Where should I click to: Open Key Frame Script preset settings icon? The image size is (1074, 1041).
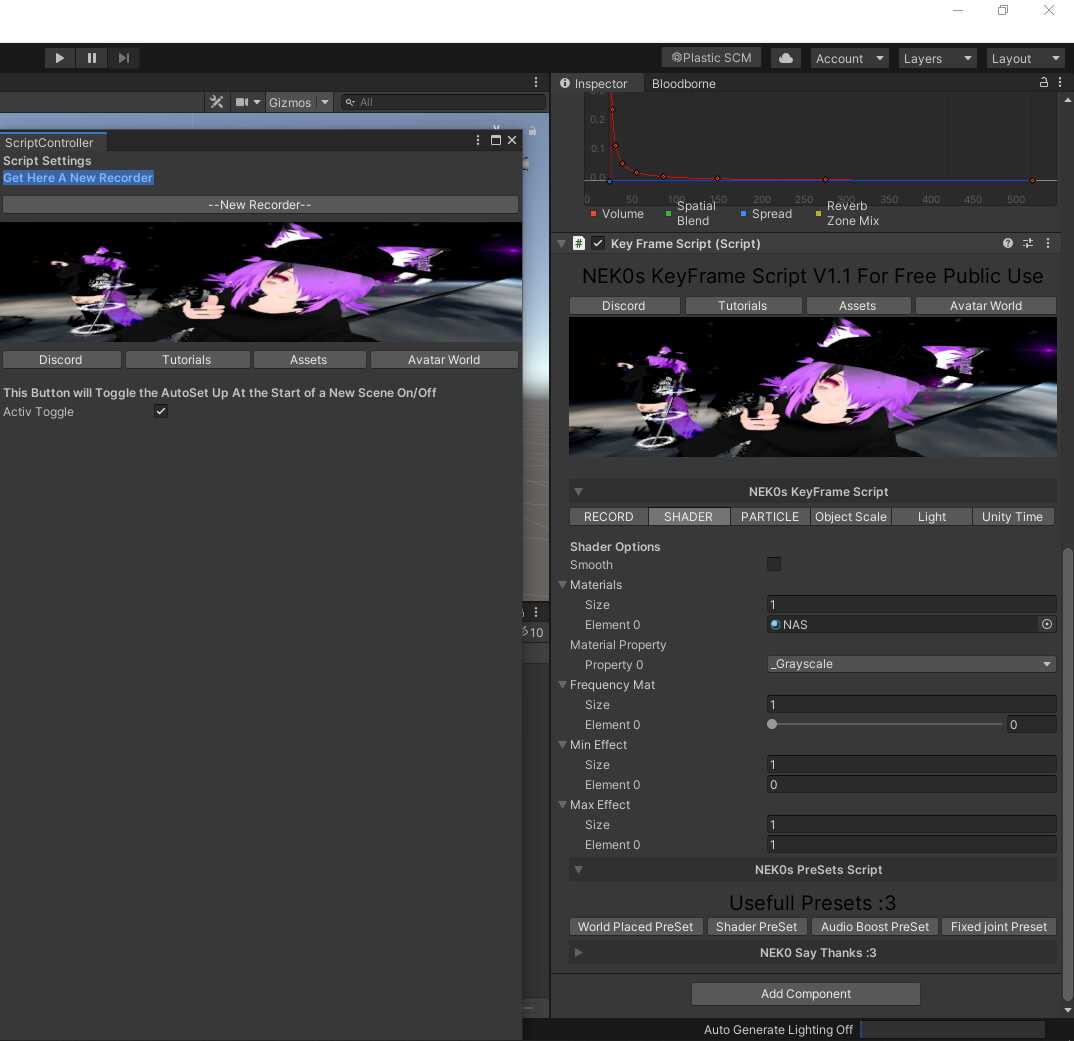(1028, 243)
